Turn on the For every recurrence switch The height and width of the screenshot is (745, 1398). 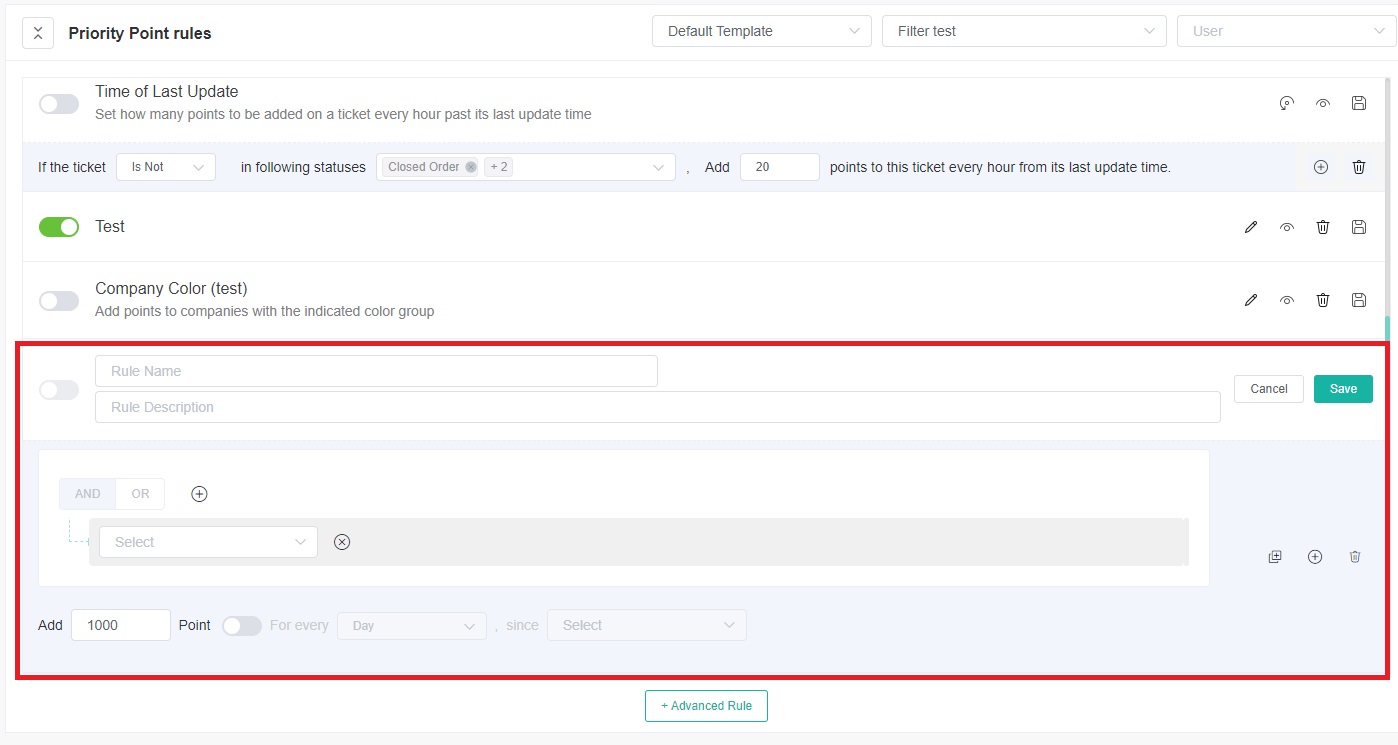click(241, 626)
